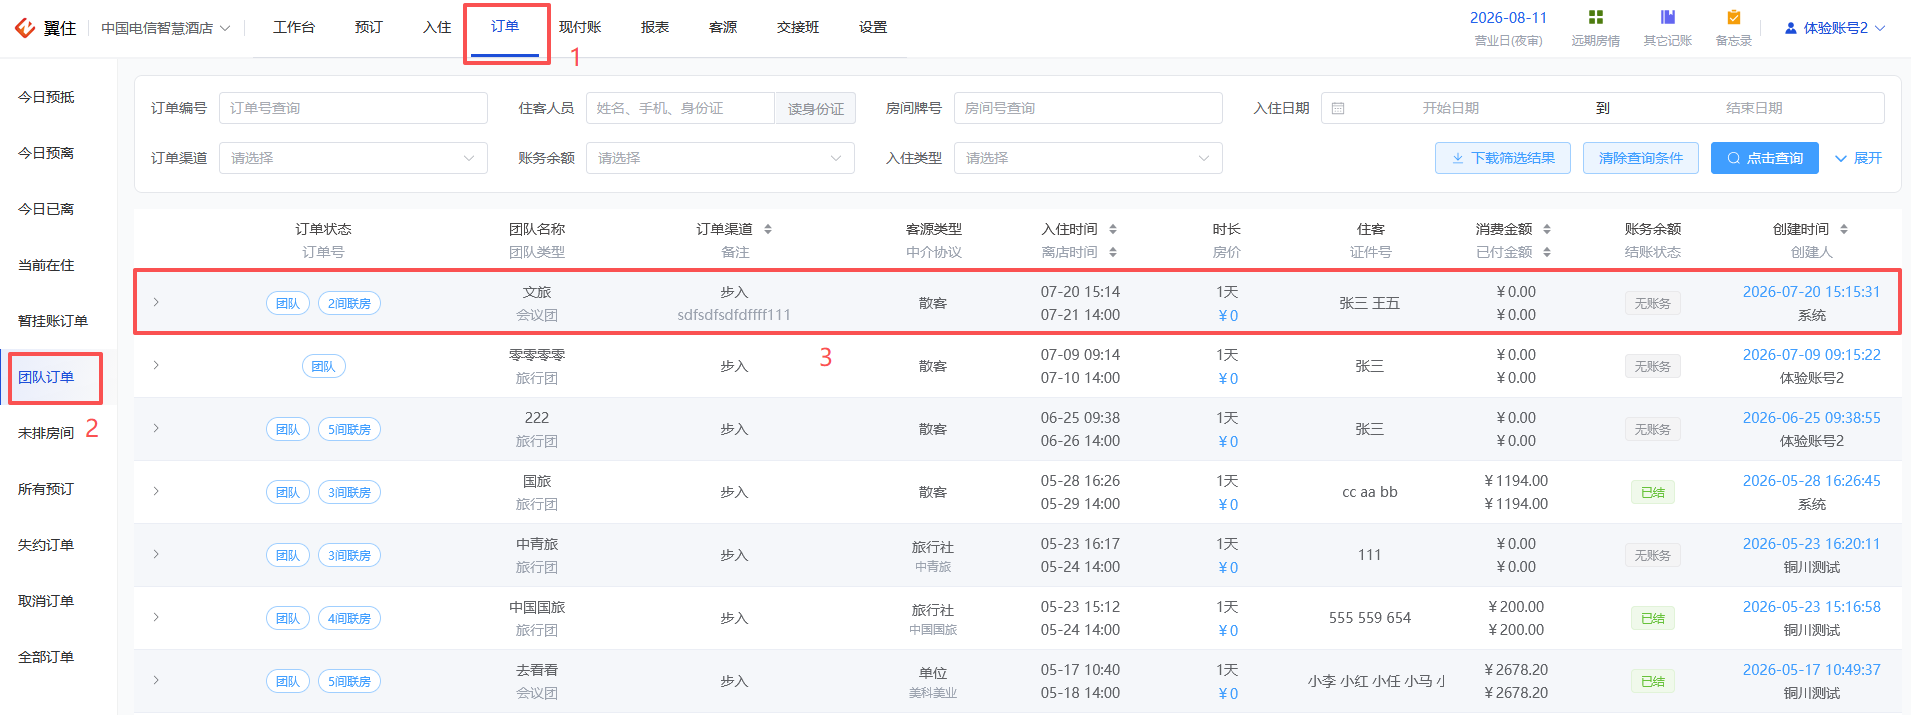The width and height of the screenshot is (1911, 715).
Task: Open the 其它记账 icon
Action: [x=1668, y=17]
